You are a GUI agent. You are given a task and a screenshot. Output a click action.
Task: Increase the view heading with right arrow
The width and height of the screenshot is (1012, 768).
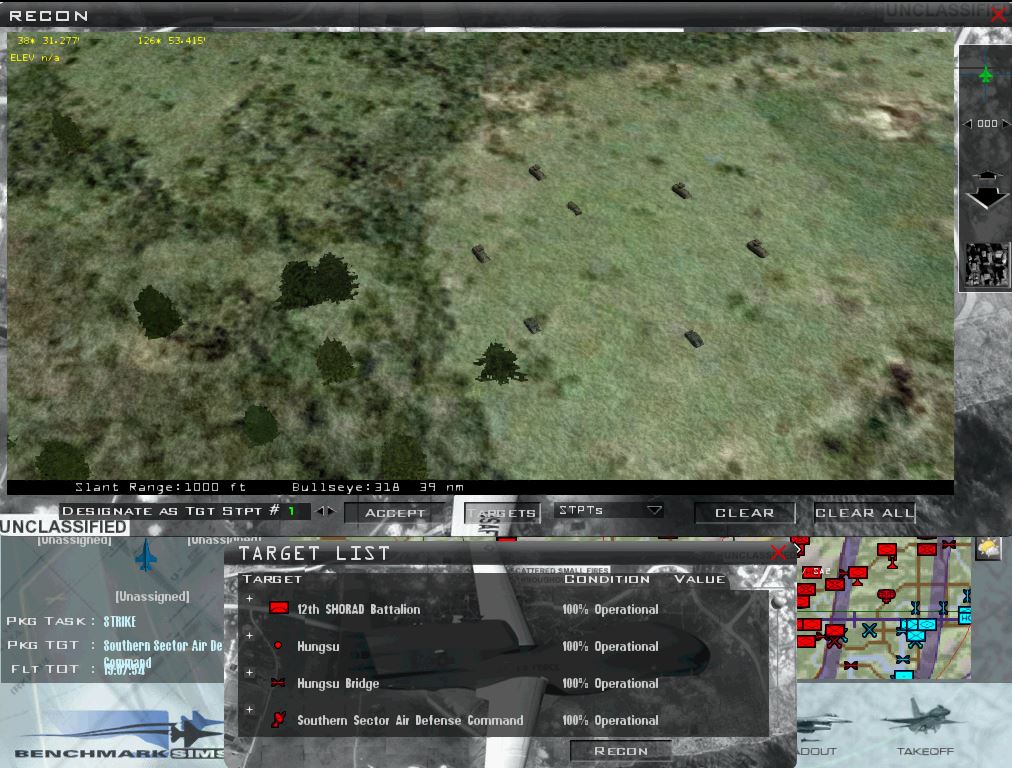[1006, 123]
